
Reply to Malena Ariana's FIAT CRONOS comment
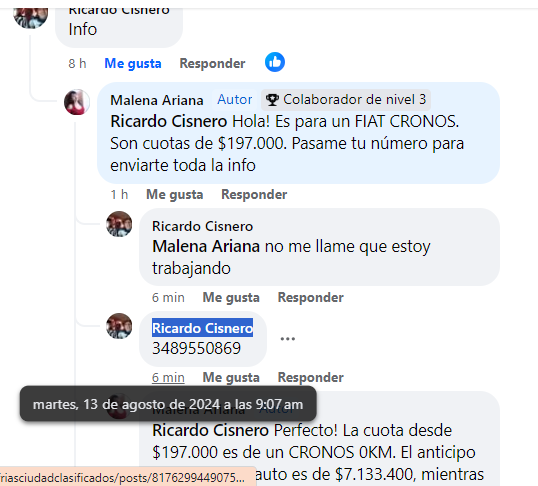(x=254, y=195)
